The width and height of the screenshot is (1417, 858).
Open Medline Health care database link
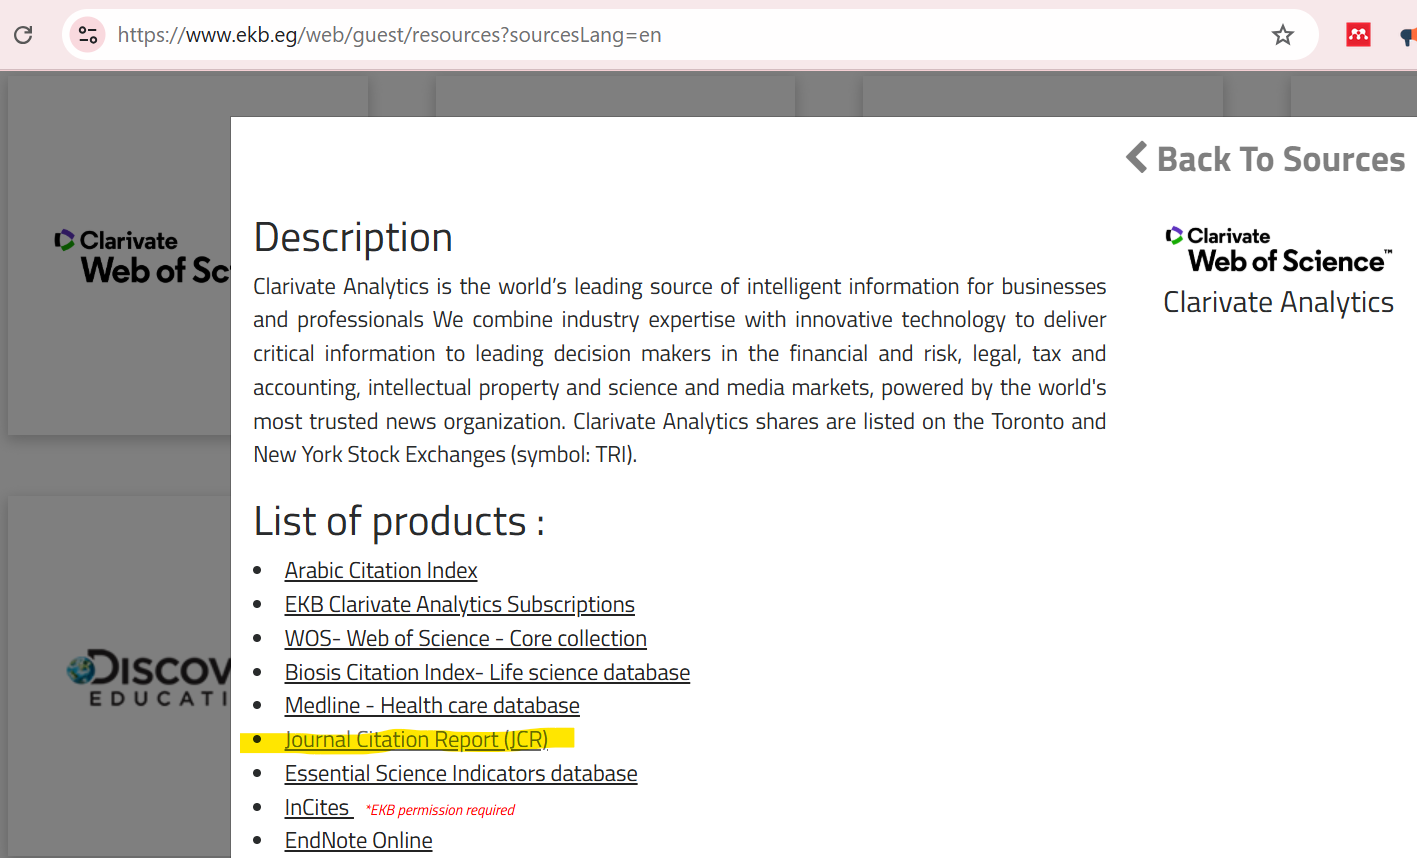(x=432, y=706)
